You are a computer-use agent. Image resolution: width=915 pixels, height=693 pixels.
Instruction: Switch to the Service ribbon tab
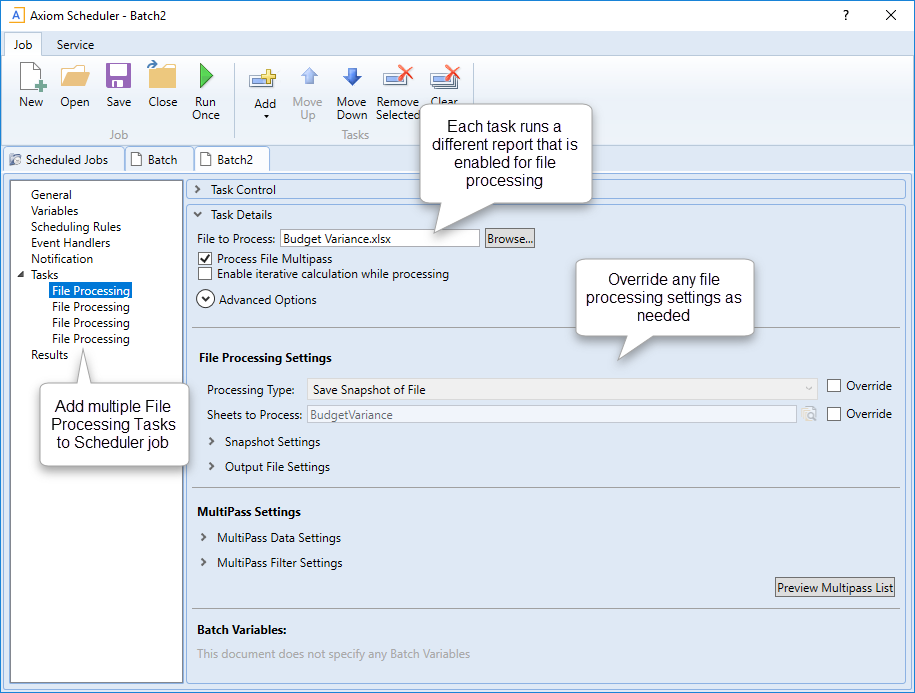pos(75,45)
